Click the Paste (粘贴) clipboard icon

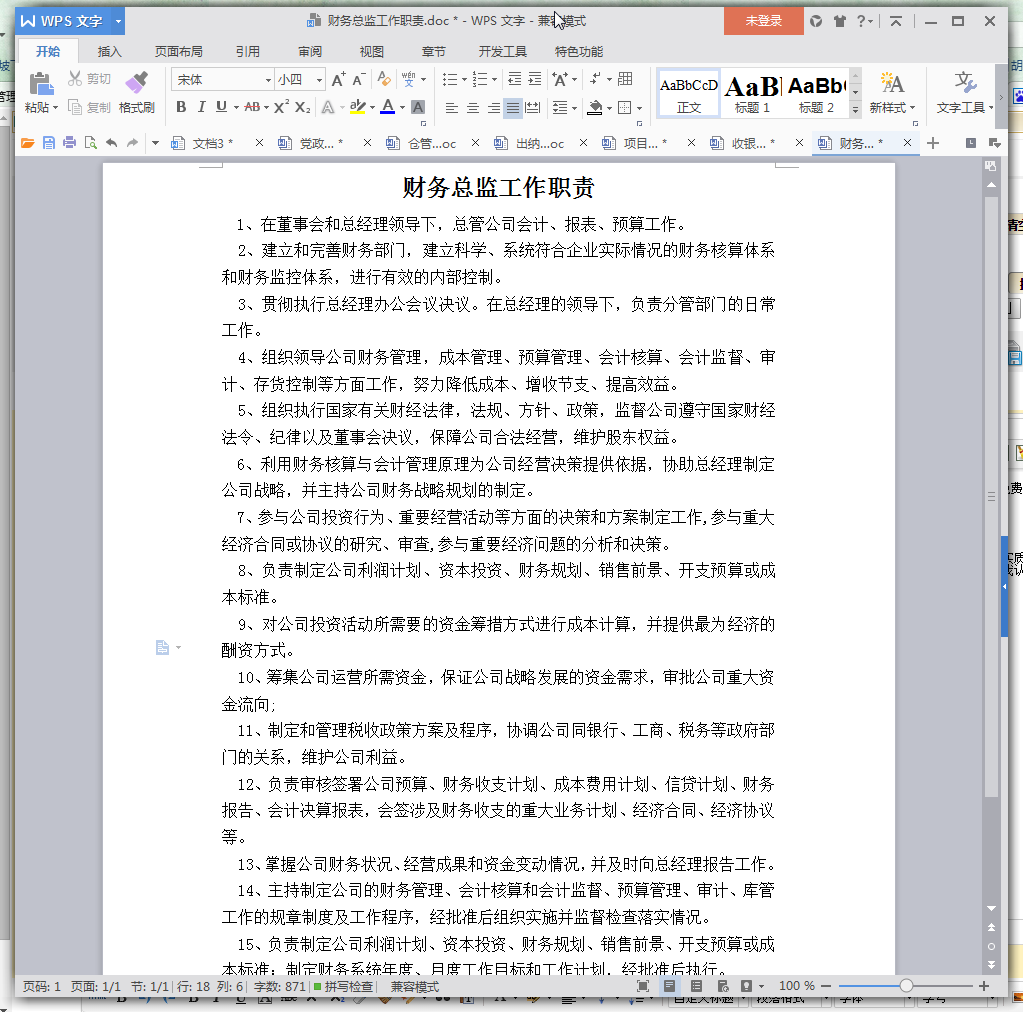(40, 83)
